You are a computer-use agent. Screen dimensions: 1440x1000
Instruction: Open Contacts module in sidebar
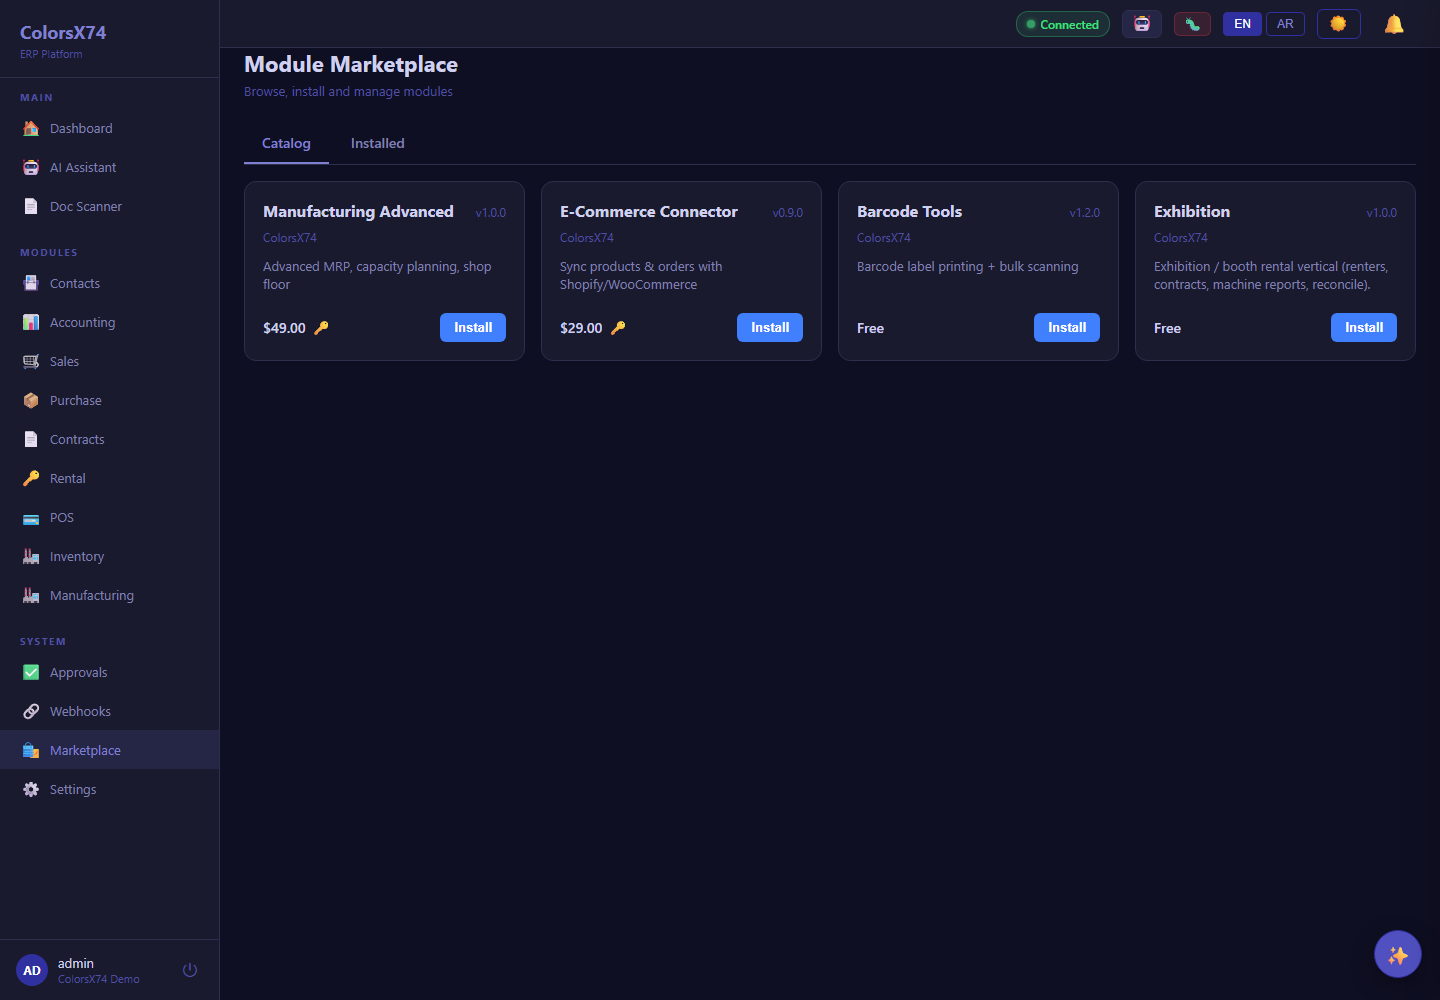(110, 284)
